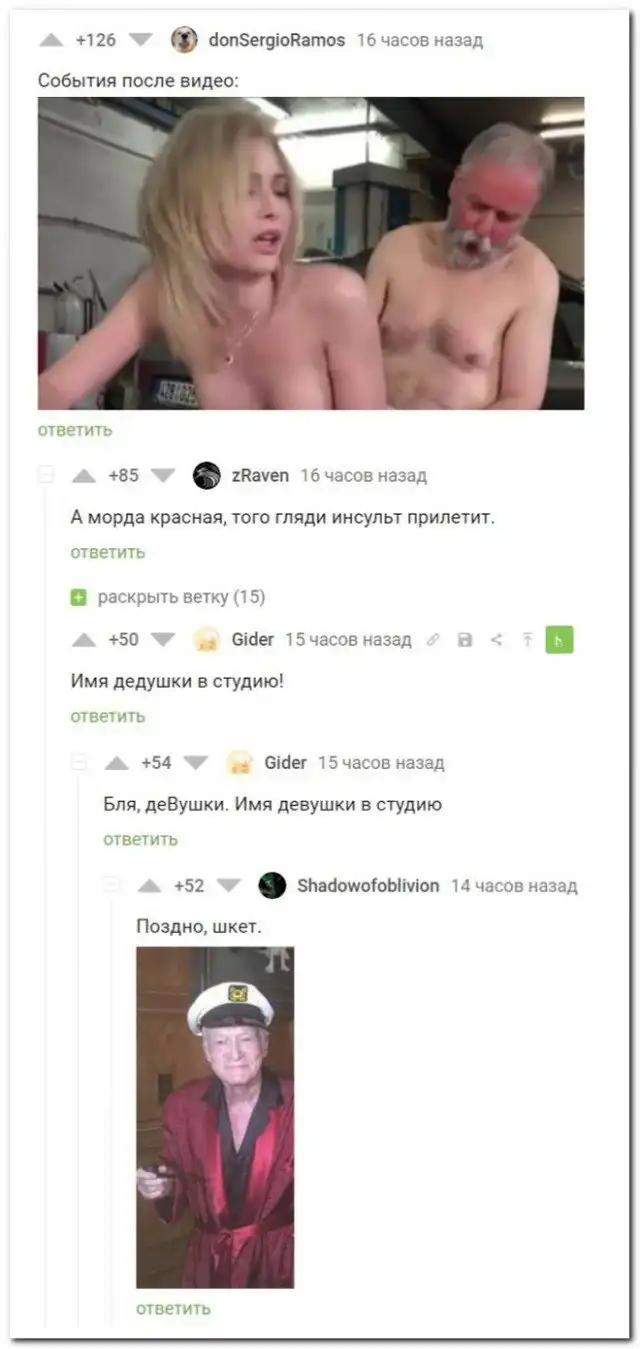Jump to parent comment arrow icon
This screenshot has height=1349, width=640.
(526, 640)
